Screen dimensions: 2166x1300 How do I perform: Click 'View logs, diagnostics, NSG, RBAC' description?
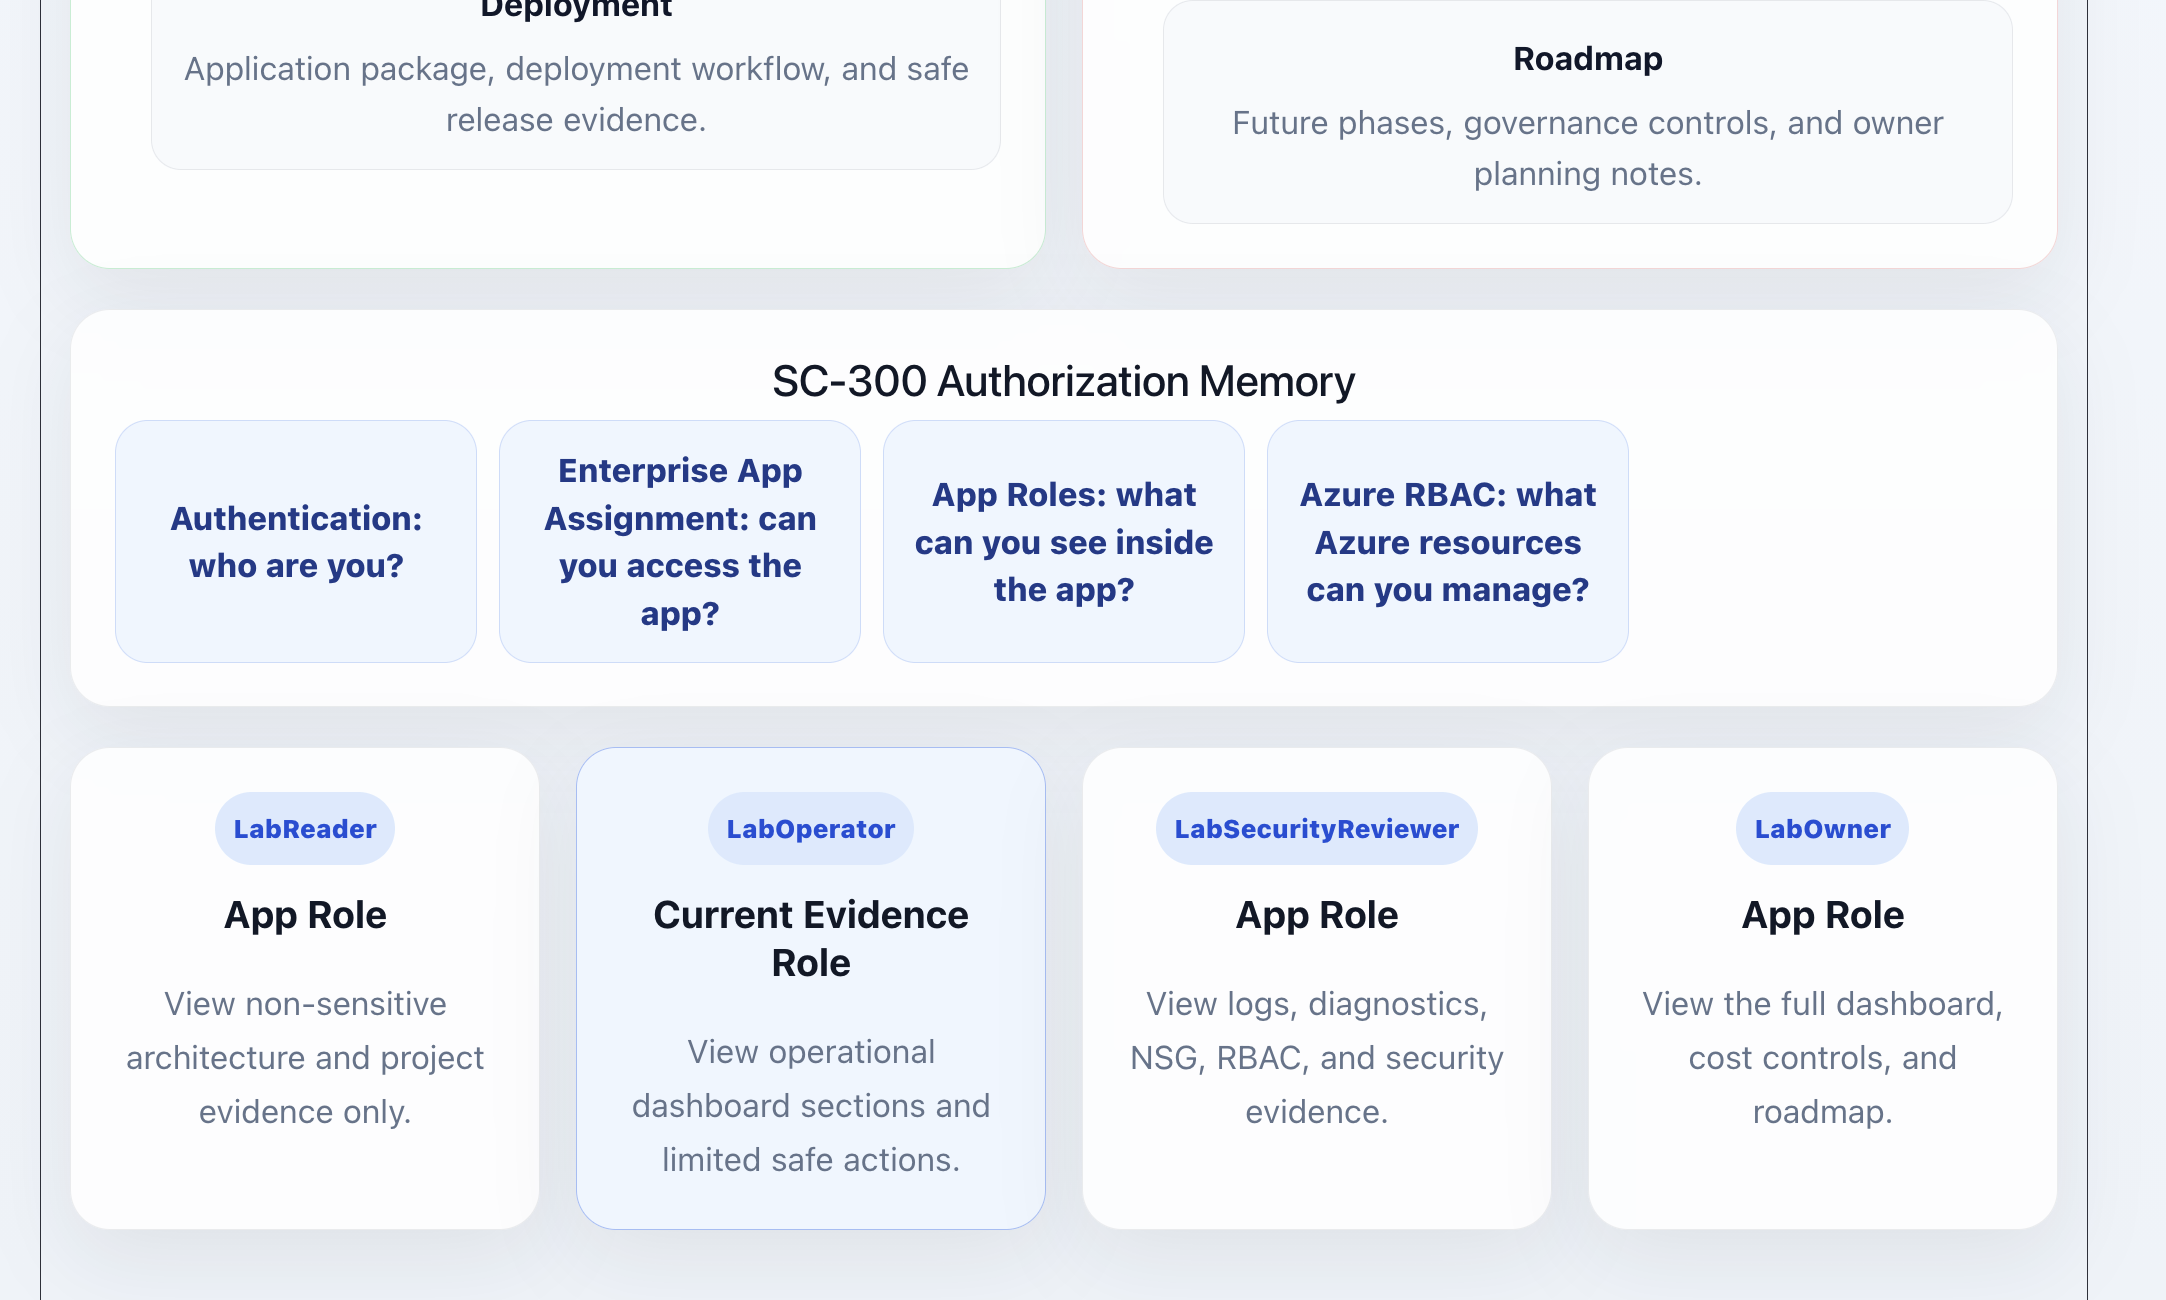click(1317, 1057)
